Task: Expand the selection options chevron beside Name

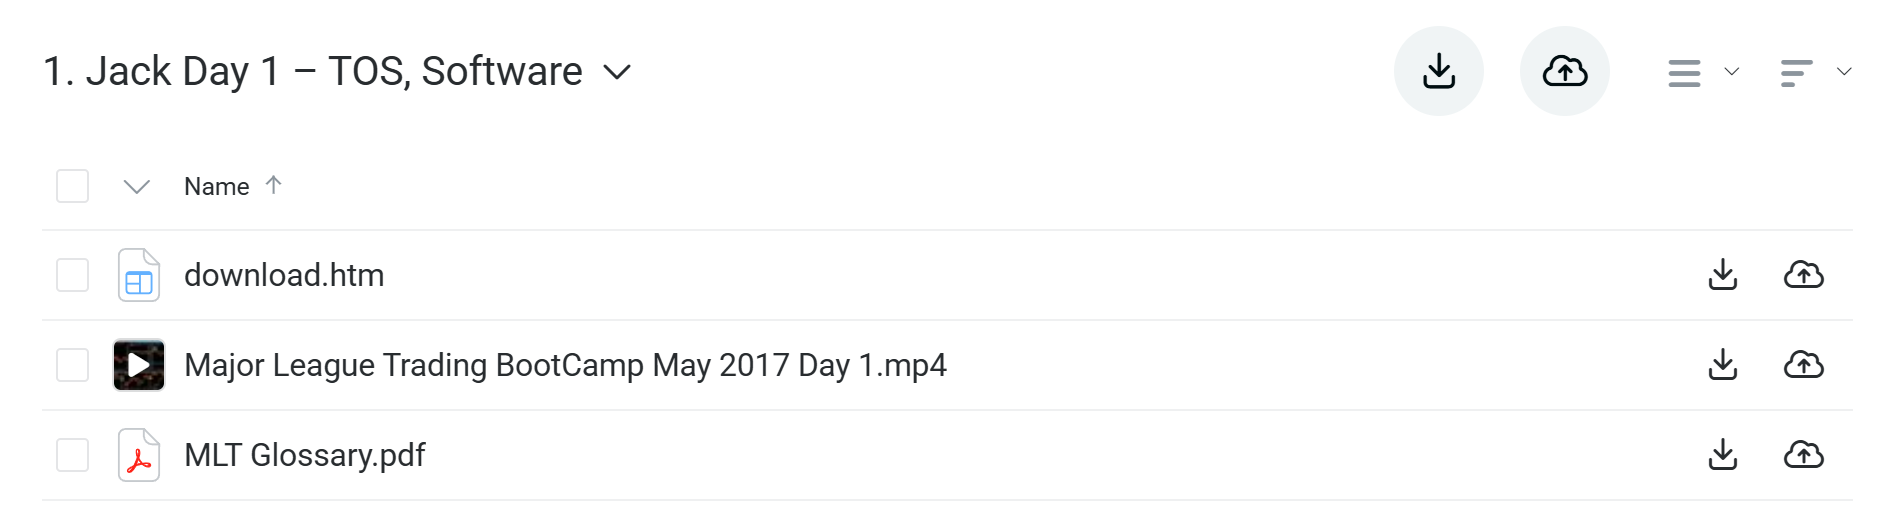Action: 136,187
